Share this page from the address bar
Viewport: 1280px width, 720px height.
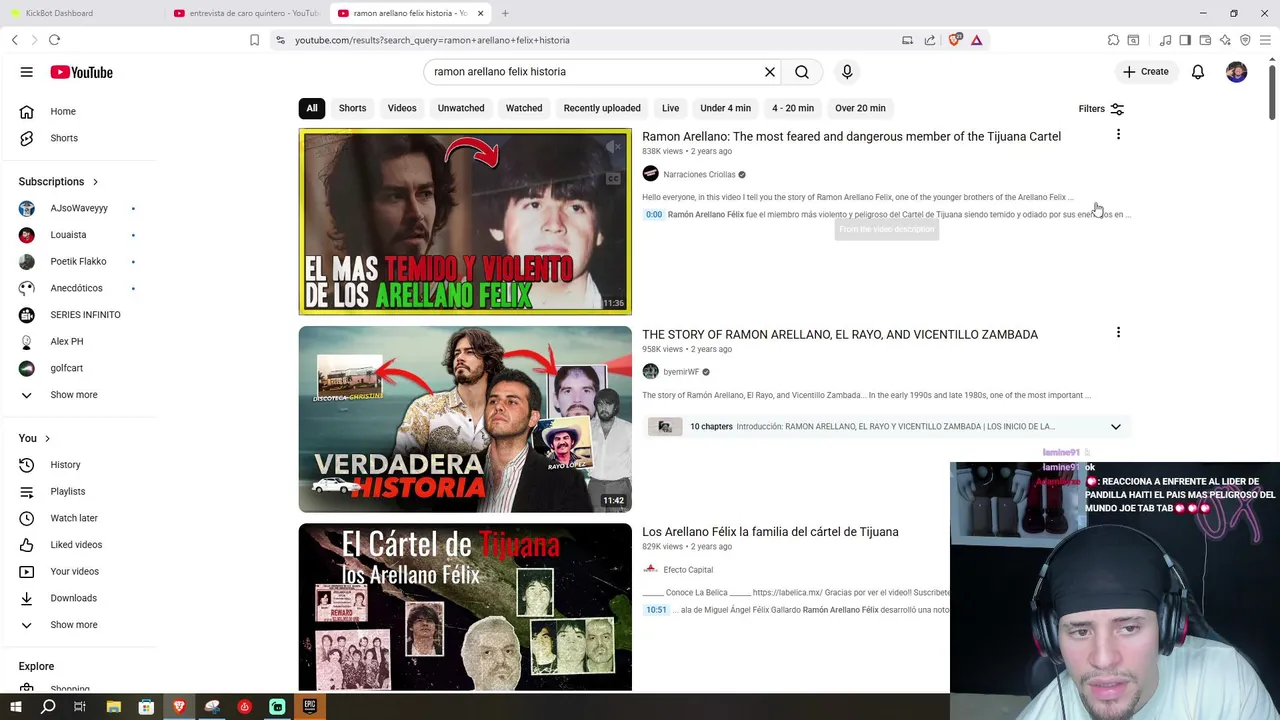[x=930, y=40]
